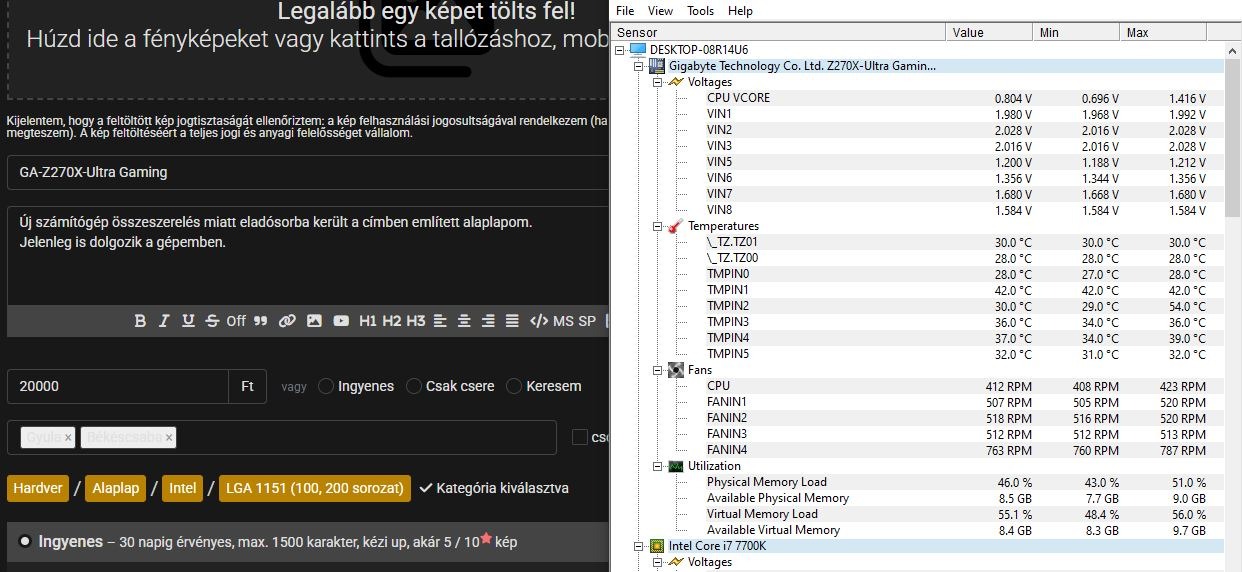The image size is (1242, 572).
Task: Insert a YouTube video via the play icon
Action: [x=341, y=321]
